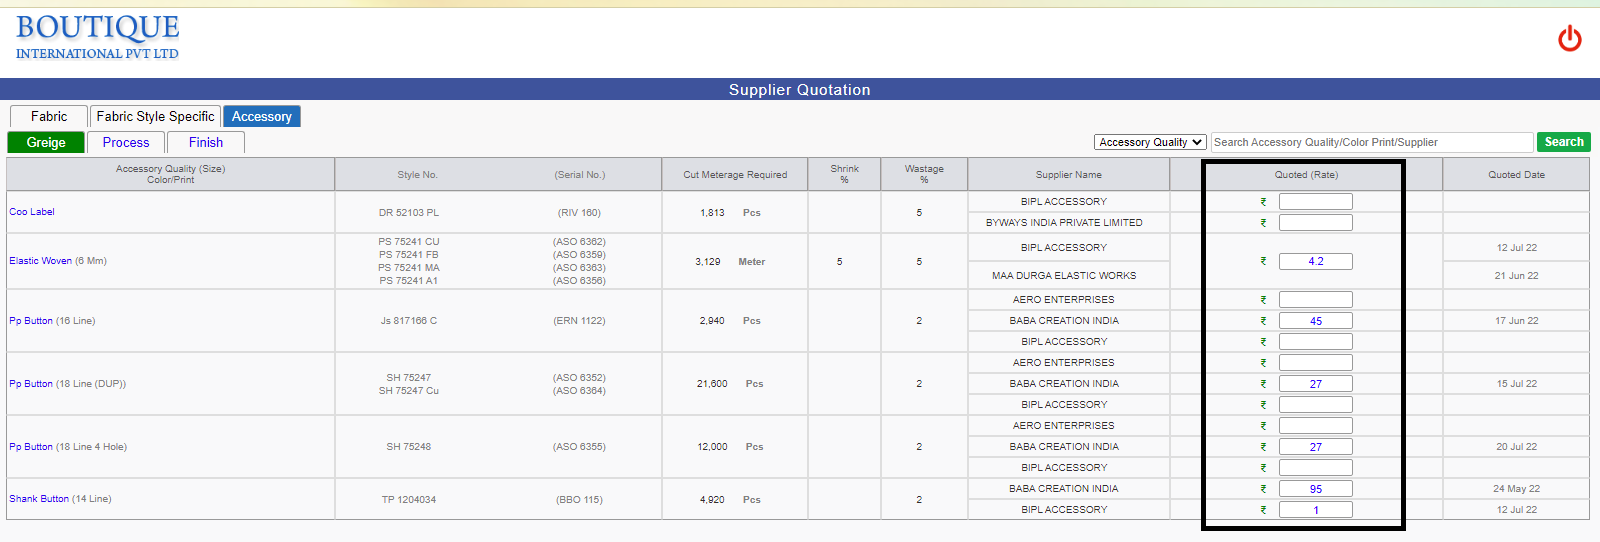Open the Elastic Woven accessory link
The image size is (1600, 542).
(40, 261)
